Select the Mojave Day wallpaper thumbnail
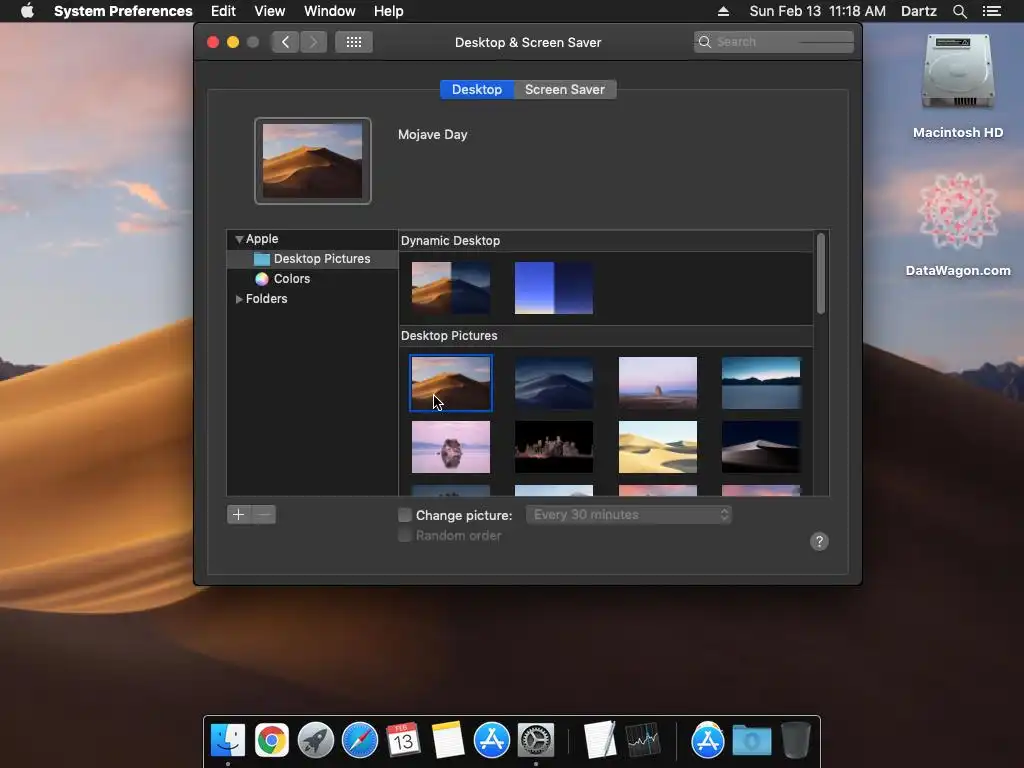Screen dimensions: 1024x768 point(451,383)
